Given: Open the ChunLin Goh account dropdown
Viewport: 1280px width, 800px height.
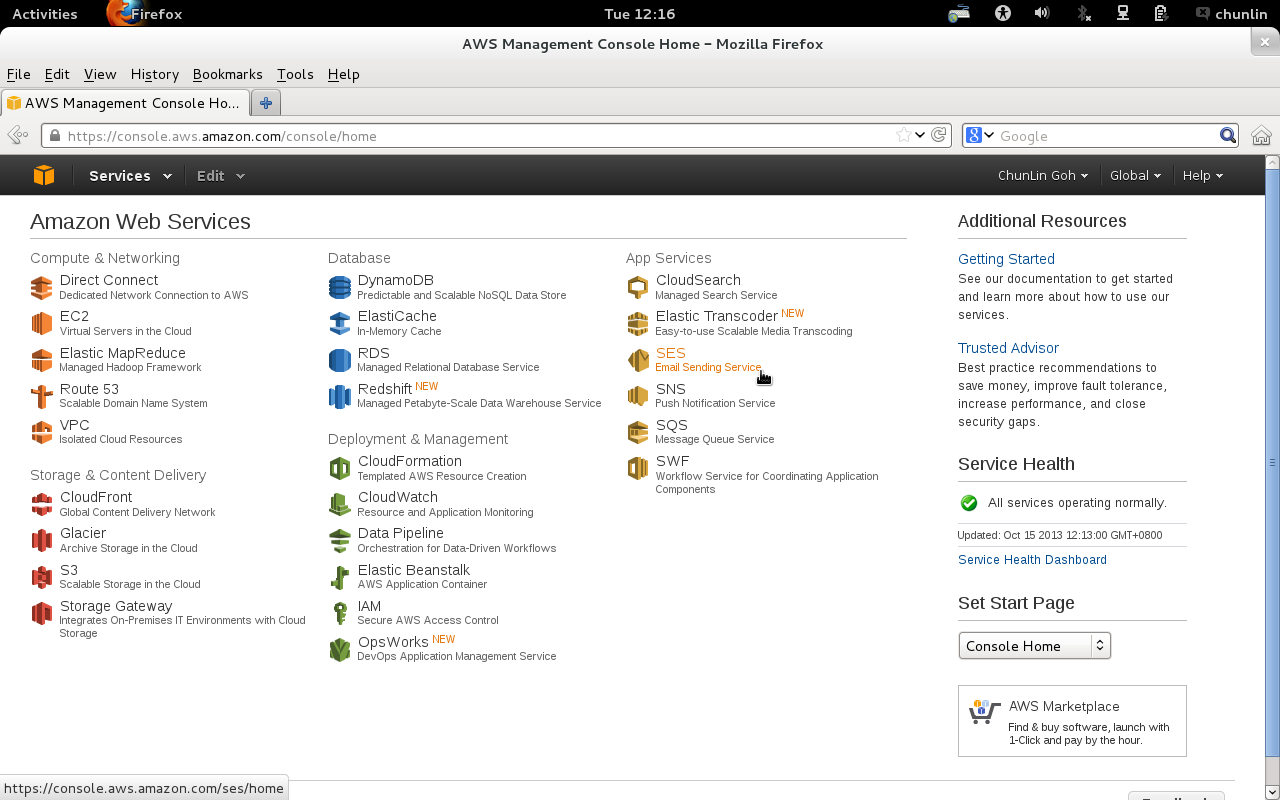Looking at the screenshot, I should click(x=1042, y=176).
